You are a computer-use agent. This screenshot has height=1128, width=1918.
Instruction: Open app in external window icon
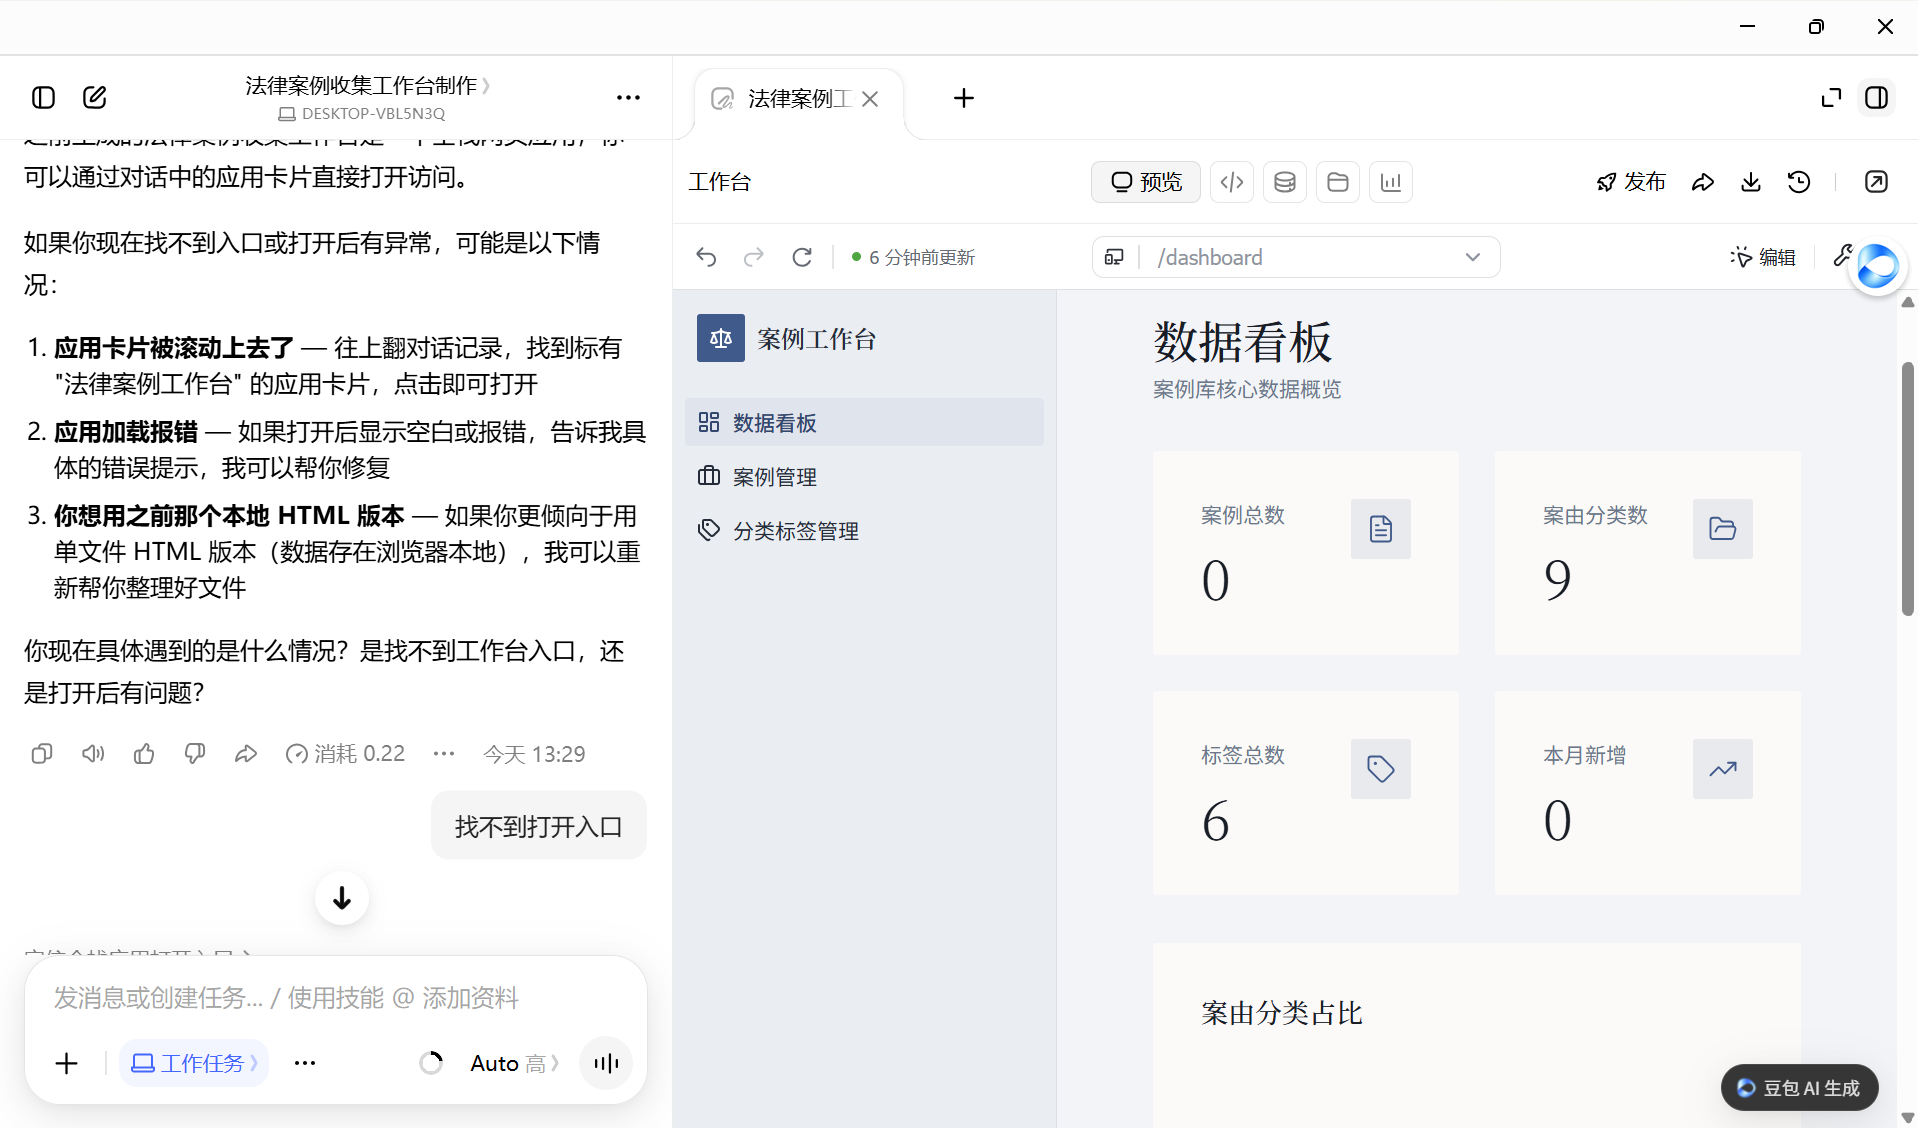(x=1877, y=182)
